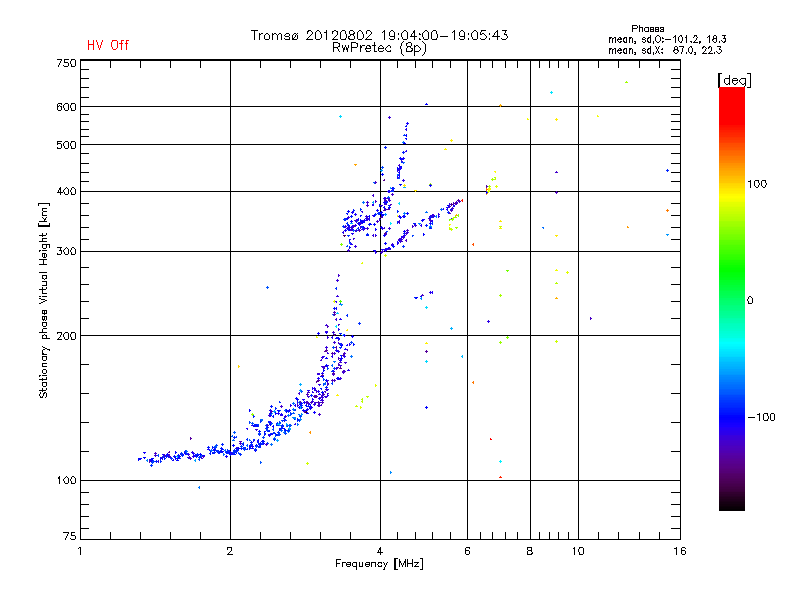800x600 pixels.
Task: Click x-axis tick label '2'
Action: (x=230, y=551)
